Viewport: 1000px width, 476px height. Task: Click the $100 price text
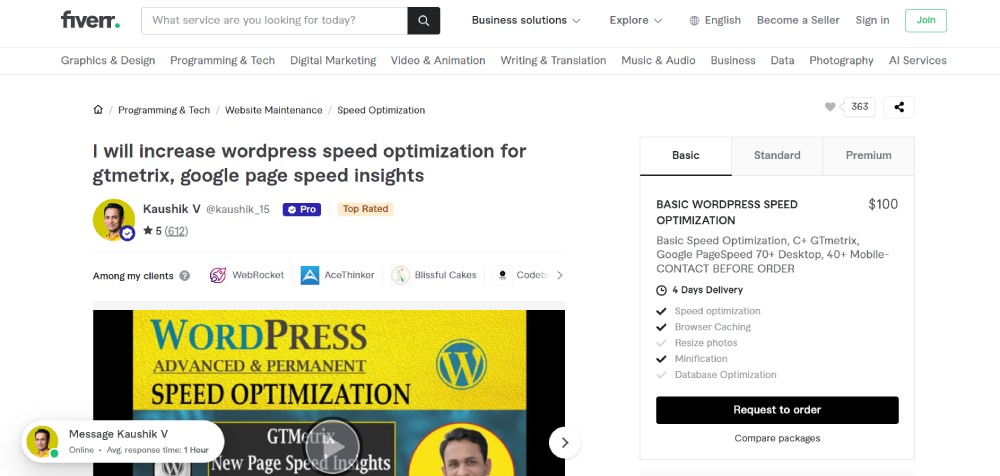click(x=883, y=204)
